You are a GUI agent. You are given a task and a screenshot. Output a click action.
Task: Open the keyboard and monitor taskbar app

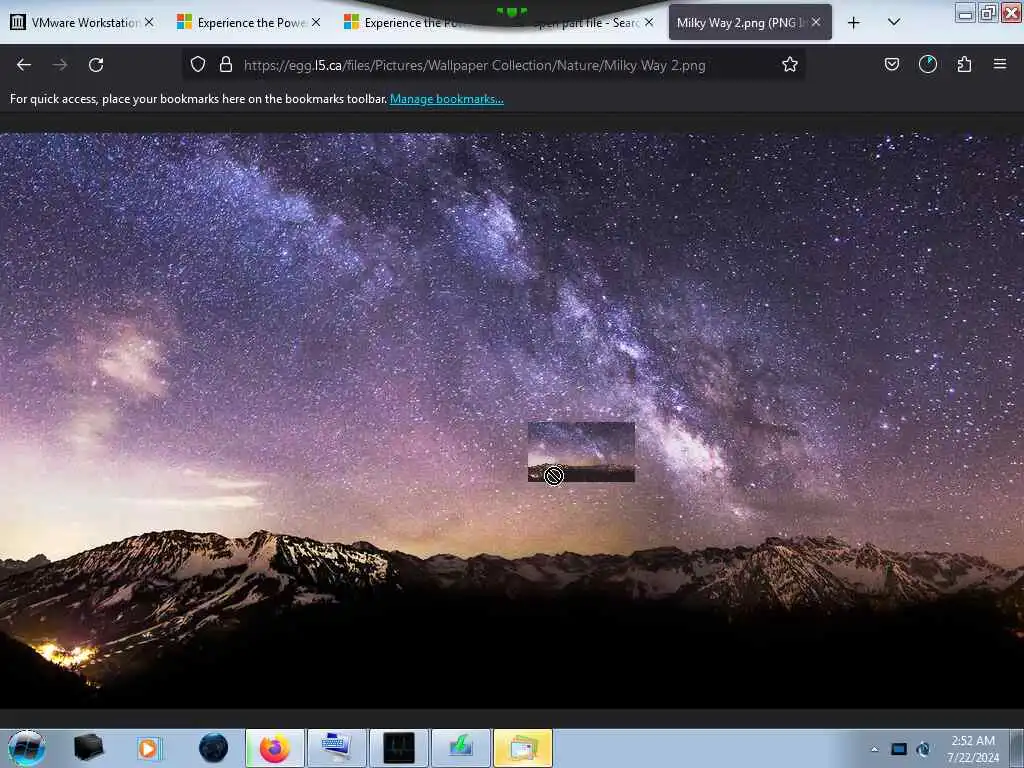click(x=337, y=748)
